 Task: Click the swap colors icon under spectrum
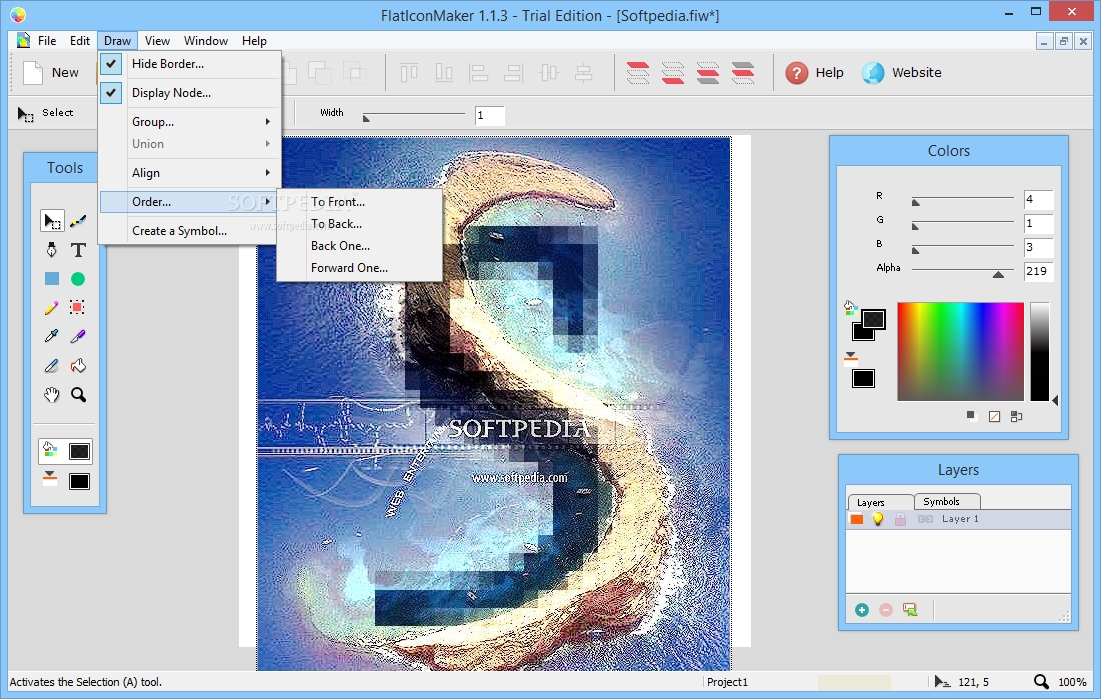coord(1016,417)
